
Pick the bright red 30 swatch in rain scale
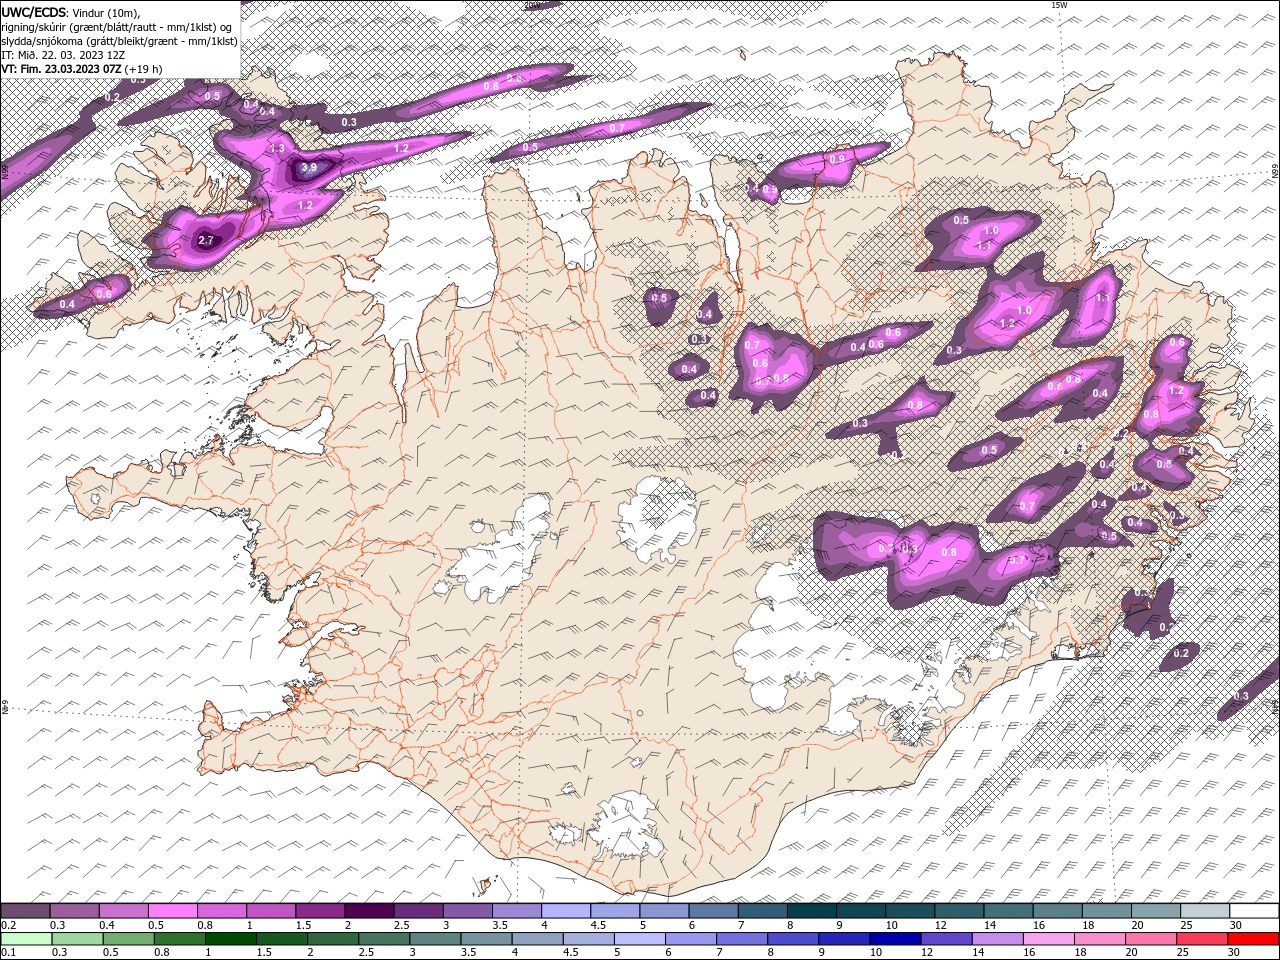[1254, 939]
